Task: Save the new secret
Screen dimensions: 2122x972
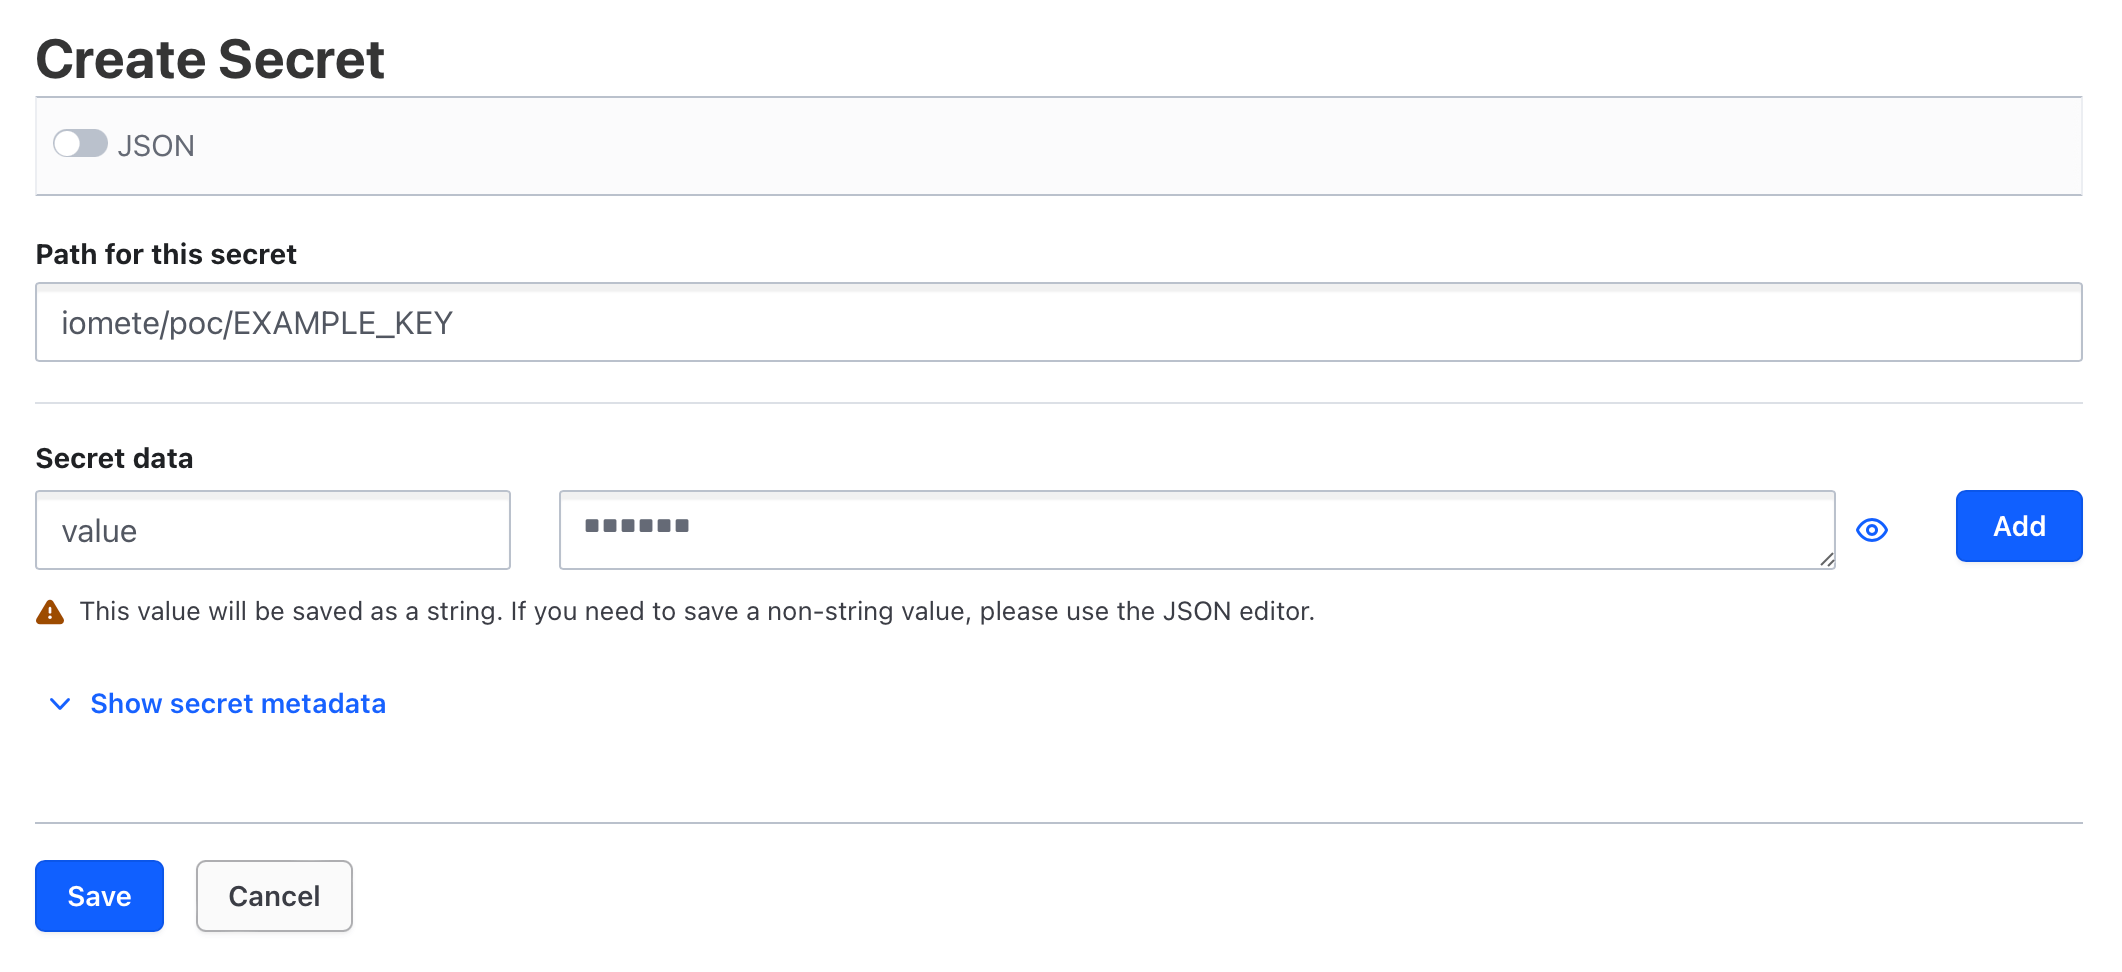Action: click(99, 896)
